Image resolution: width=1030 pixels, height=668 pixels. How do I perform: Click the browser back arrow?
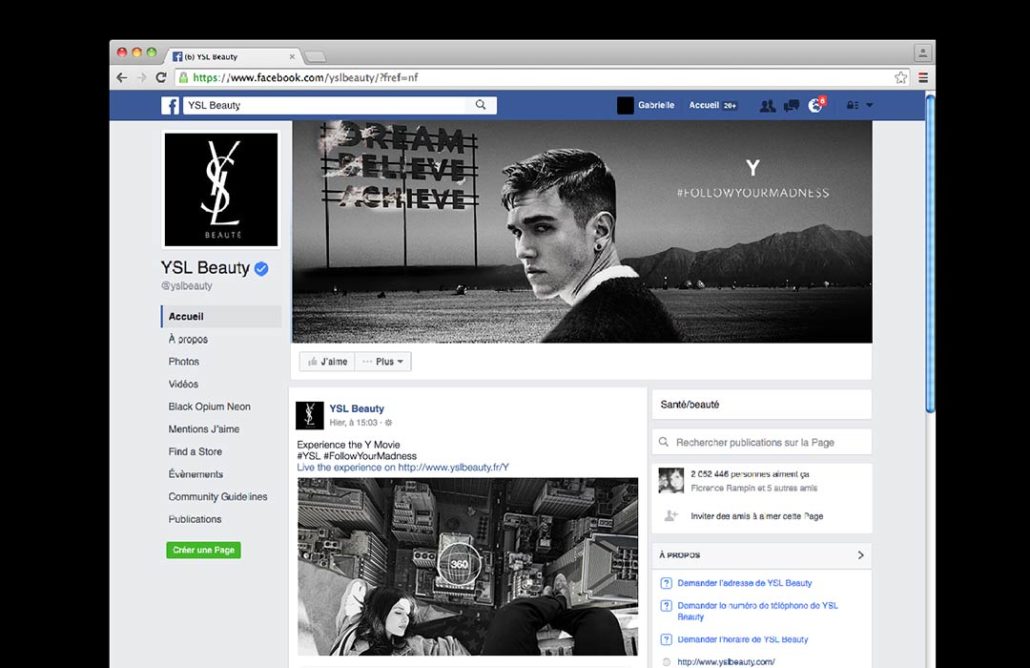(x=122, y=78)
